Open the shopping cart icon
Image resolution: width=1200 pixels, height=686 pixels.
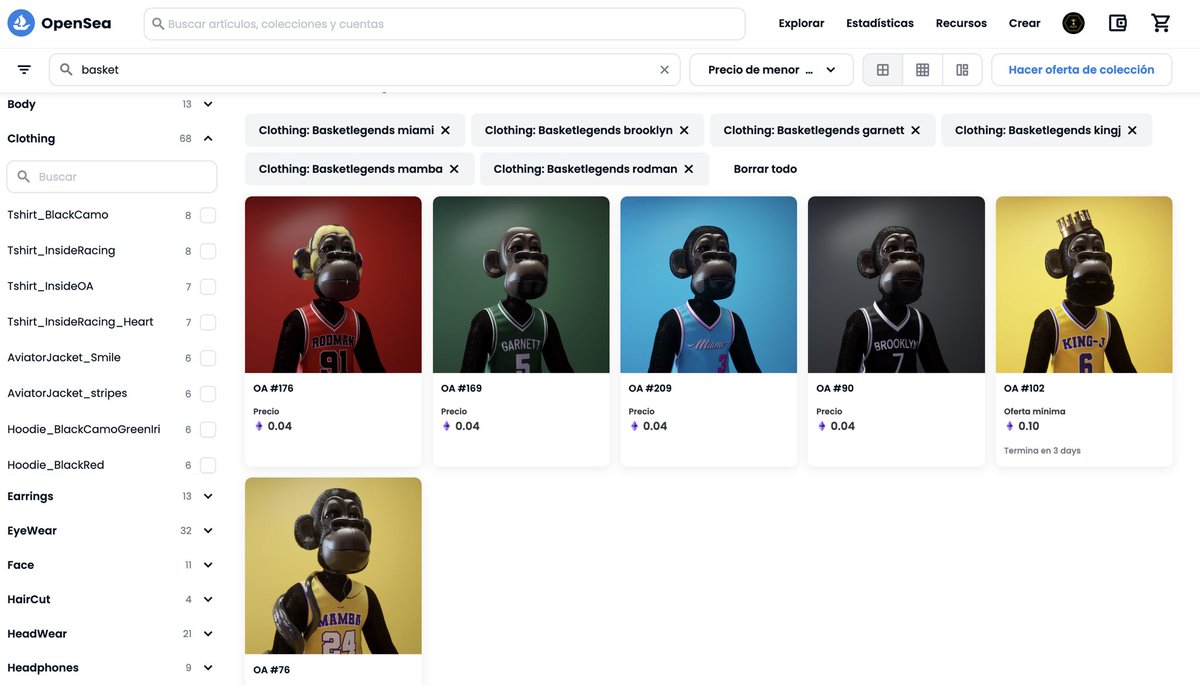pos(1161,23)
